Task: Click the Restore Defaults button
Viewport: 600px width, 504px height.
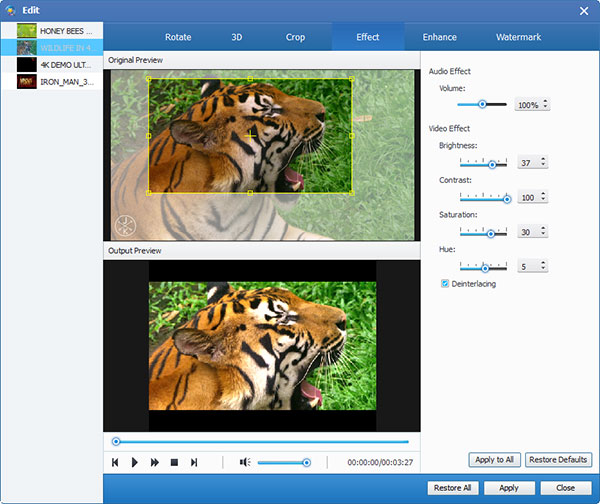Action: click(558, 460)
